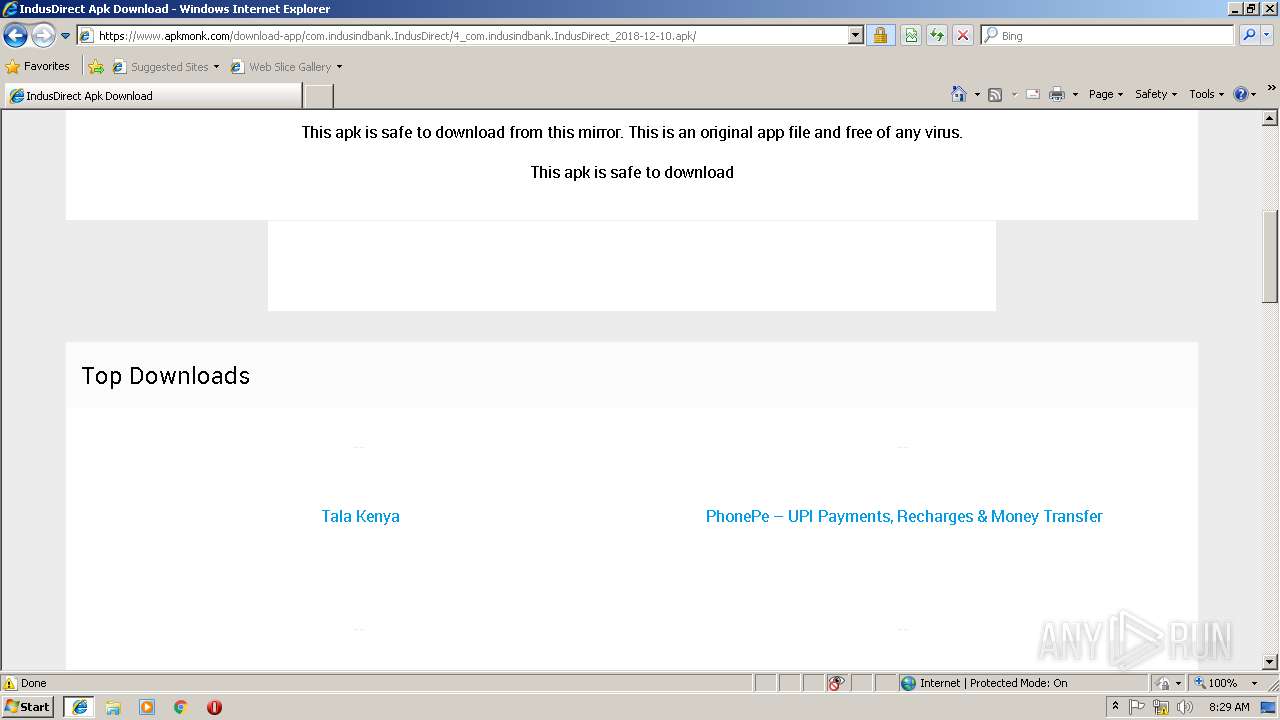
Task: Click the apkmonk URL in address bar
Action: click(x=397, y=36)
